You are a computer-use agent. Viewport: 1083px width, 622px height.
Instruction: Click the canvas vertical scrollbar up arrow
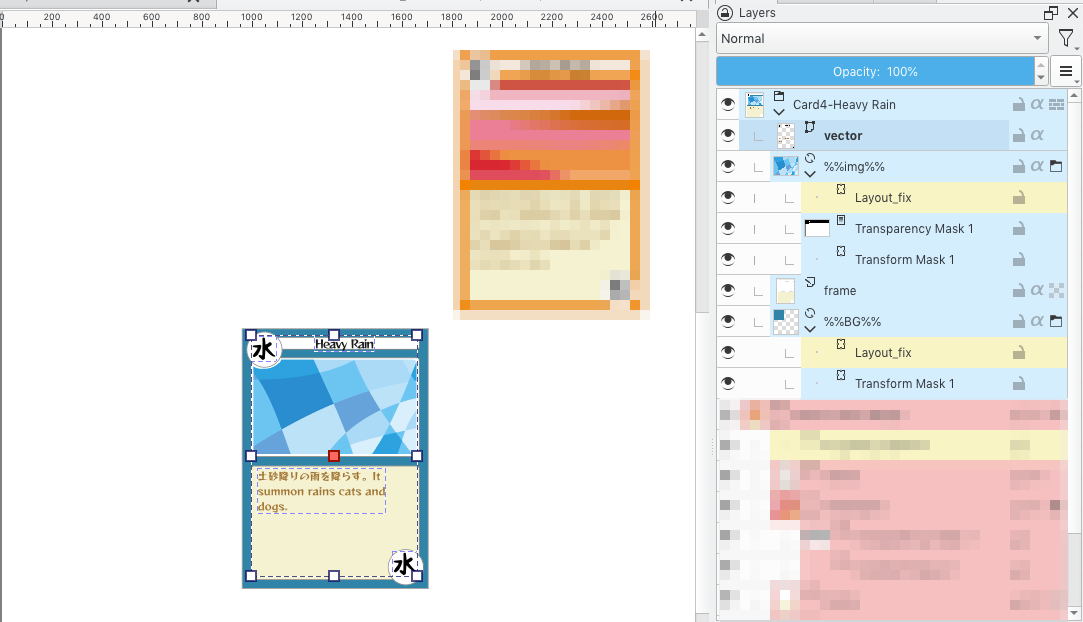702,35
